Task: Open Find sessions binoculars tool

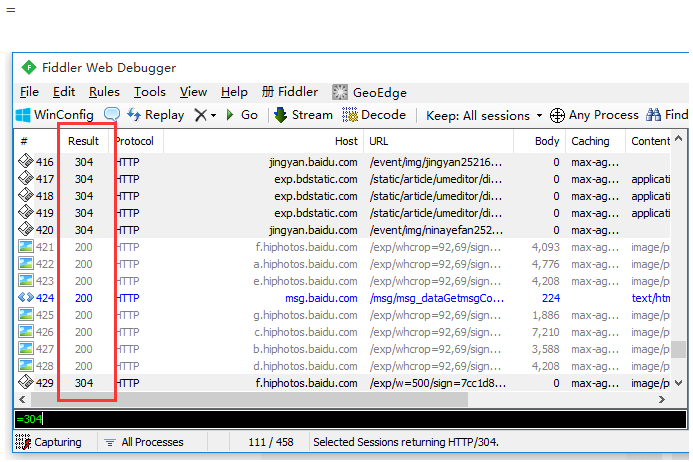Action: pyautogui.click(x=667, y=115)
